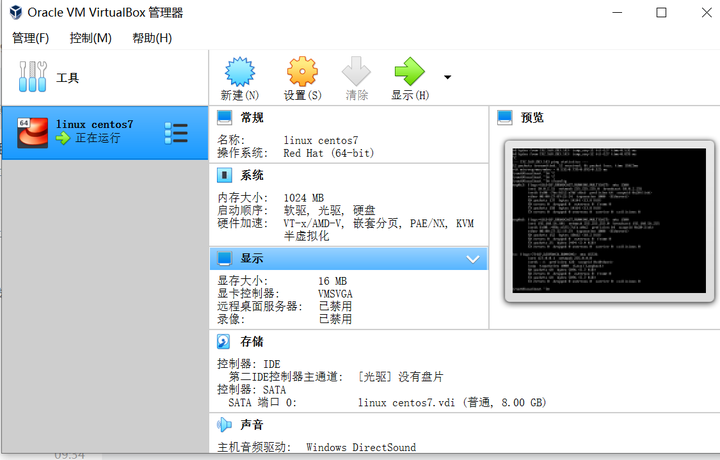This screenshot has width=720, height=460.
Task: Open the 常规 settings heading link
Action: [252, 118]
